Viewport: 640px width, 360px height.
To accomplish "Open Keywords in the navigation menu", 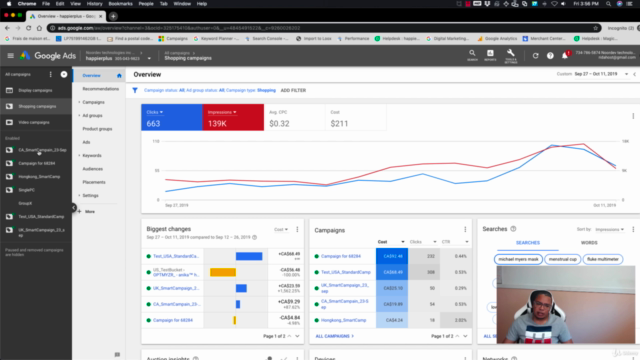I will (92, 156).
